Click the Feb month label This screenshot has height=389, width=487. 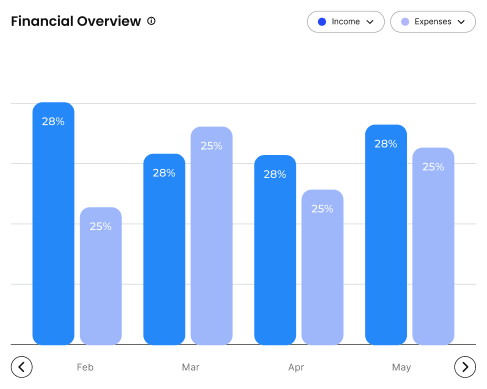[85, 367]
